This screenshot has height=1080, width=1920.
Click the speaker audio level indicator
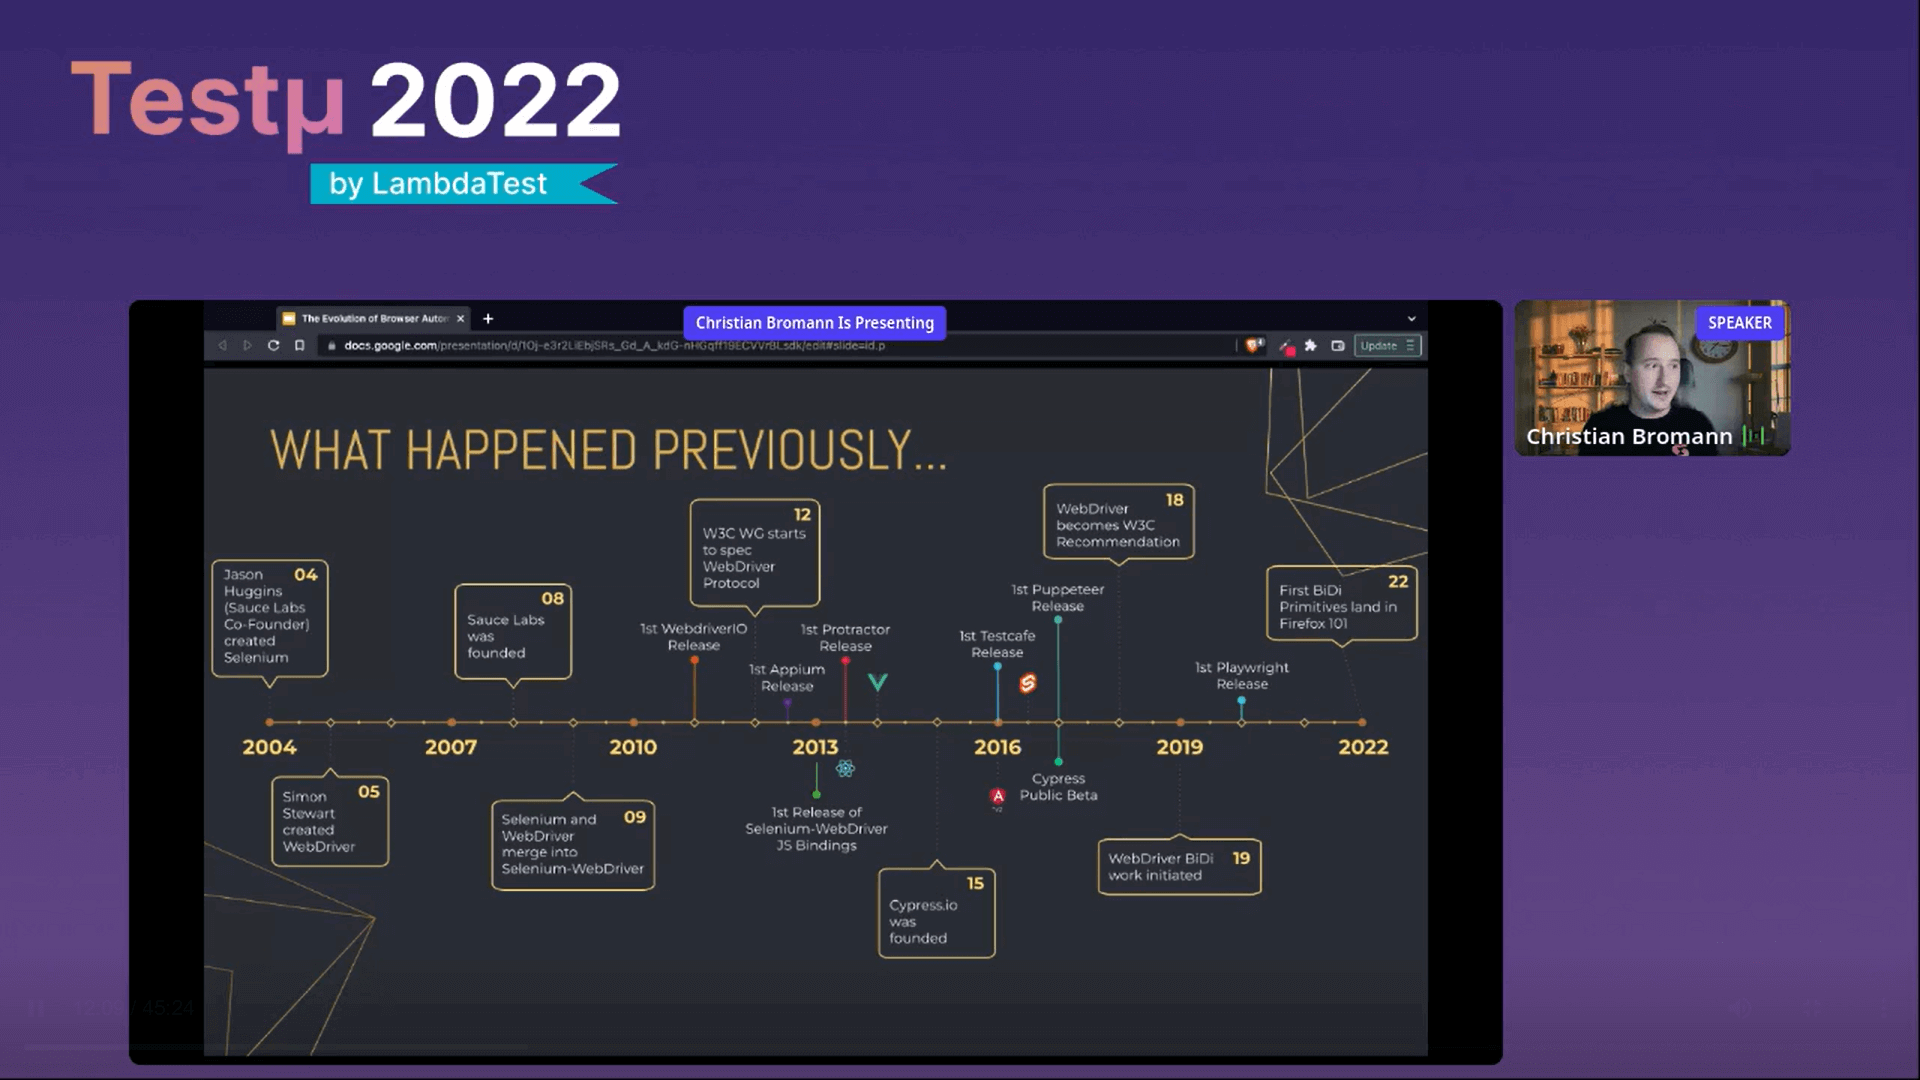[x=1753, y=436]
